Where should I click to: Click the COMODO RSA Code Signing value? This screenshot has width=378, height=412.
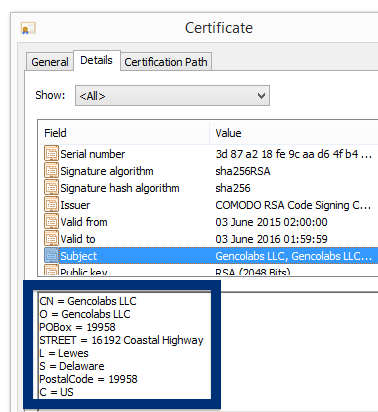click(x=293, y=205)
